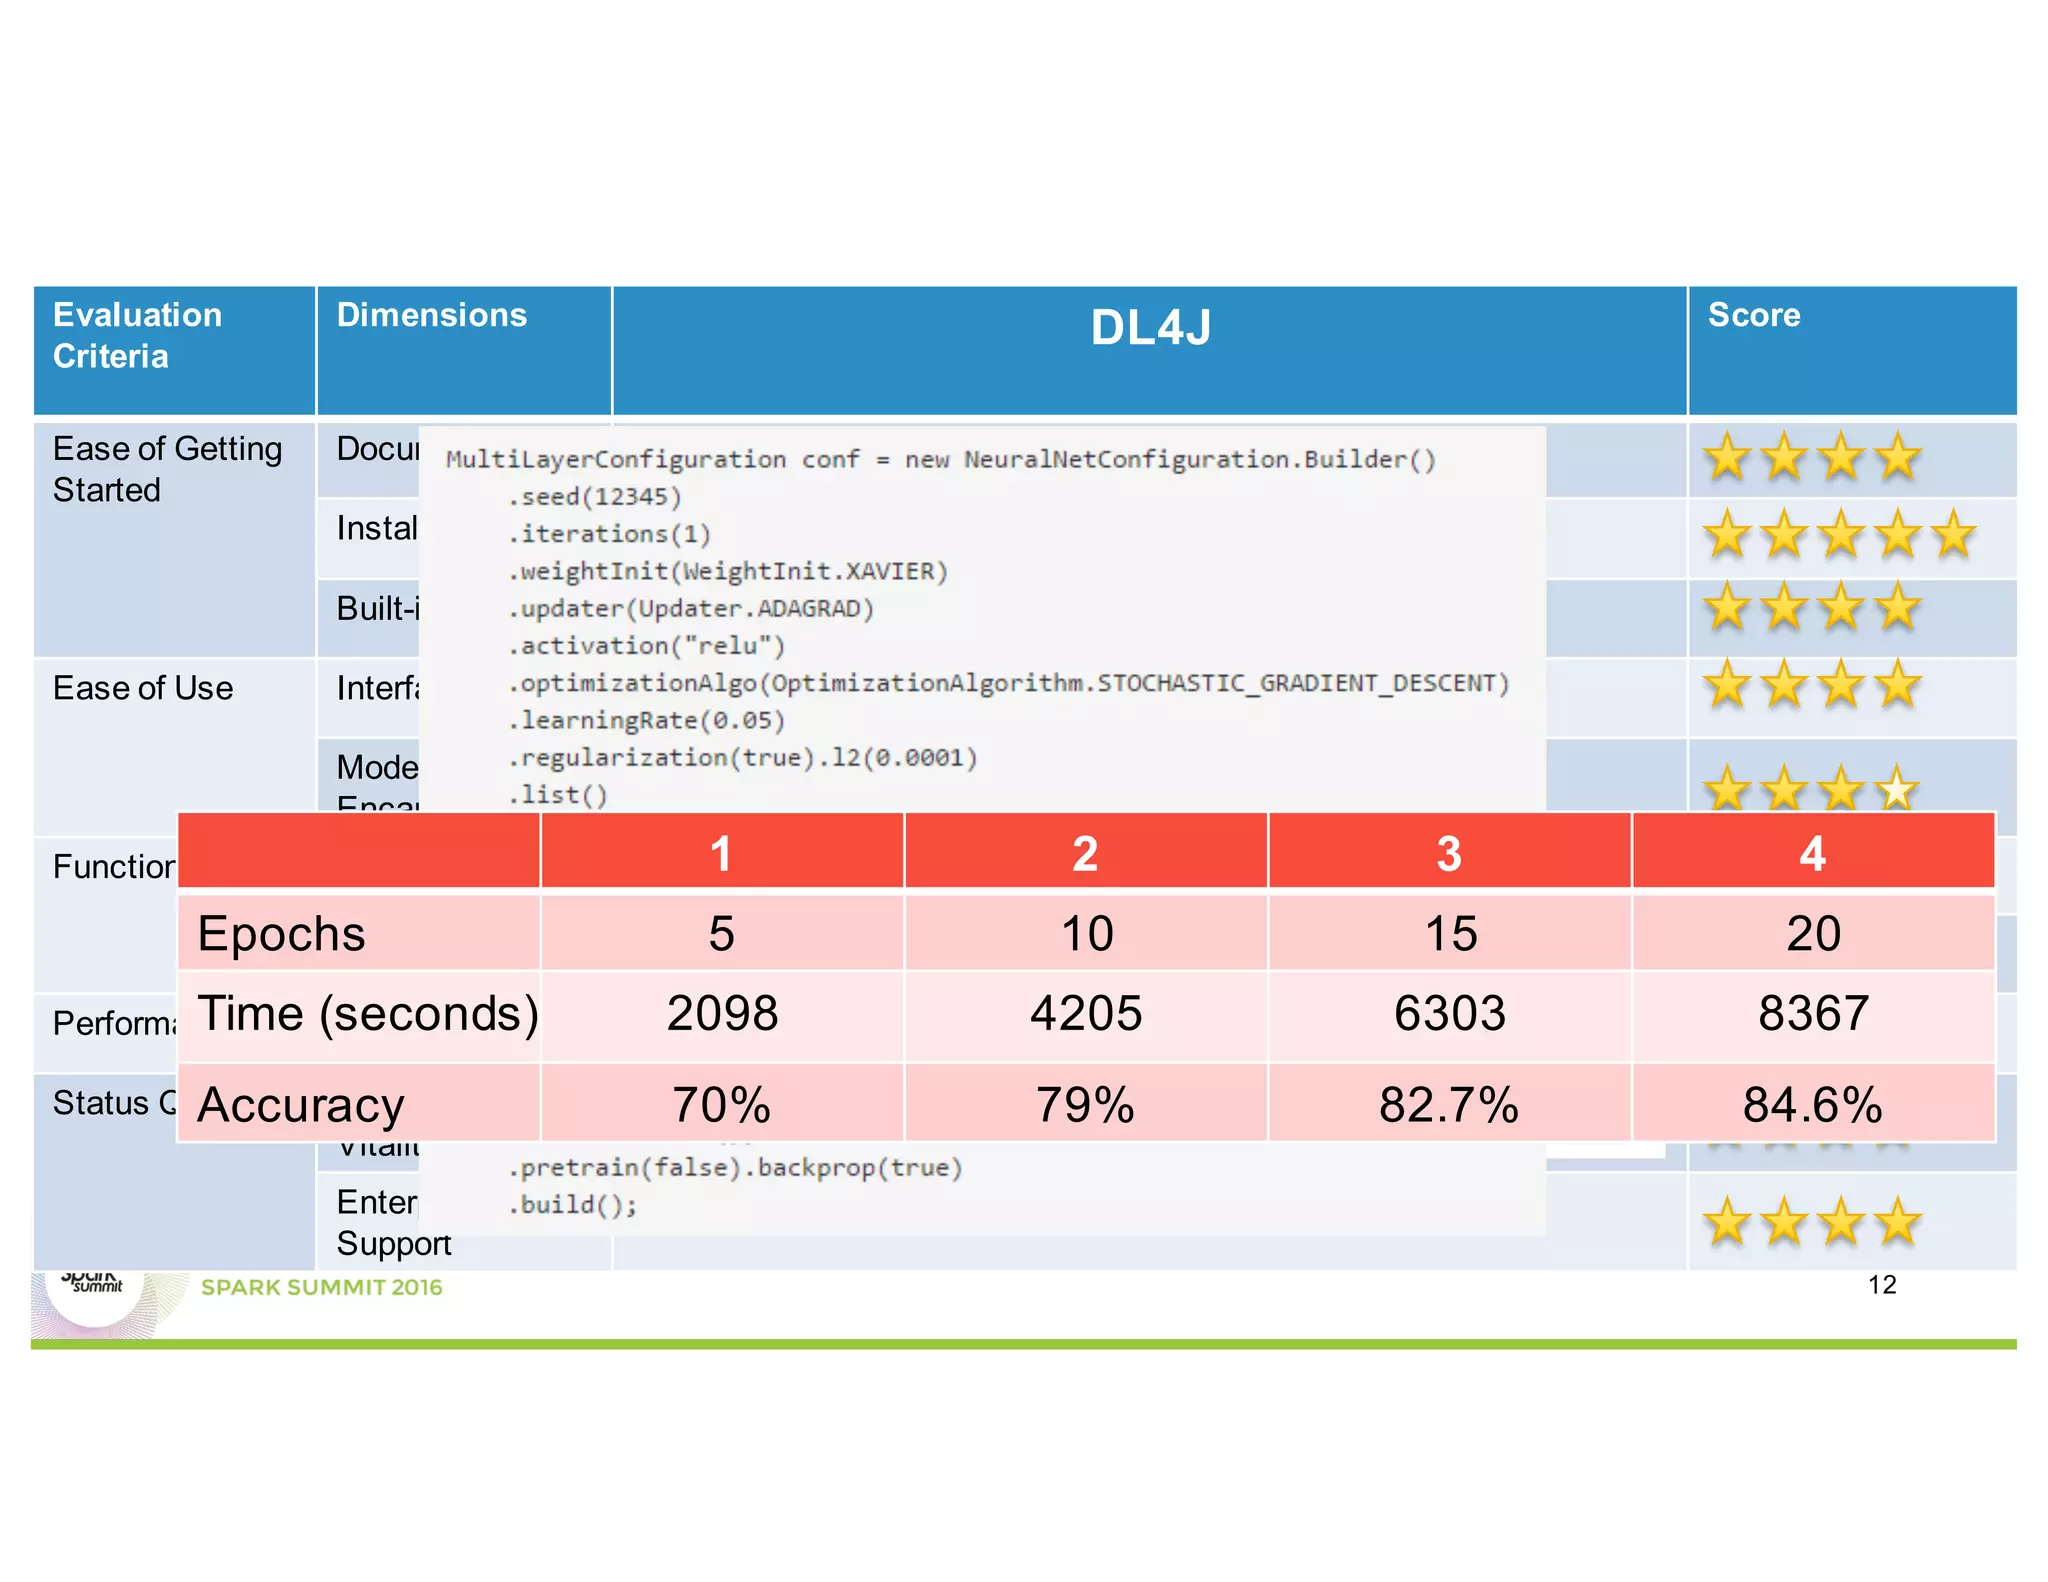Viewport: 2048px width, 1582px height.
Task: Click the '.seed(12345)' code line
Action: tap(595, 497)
